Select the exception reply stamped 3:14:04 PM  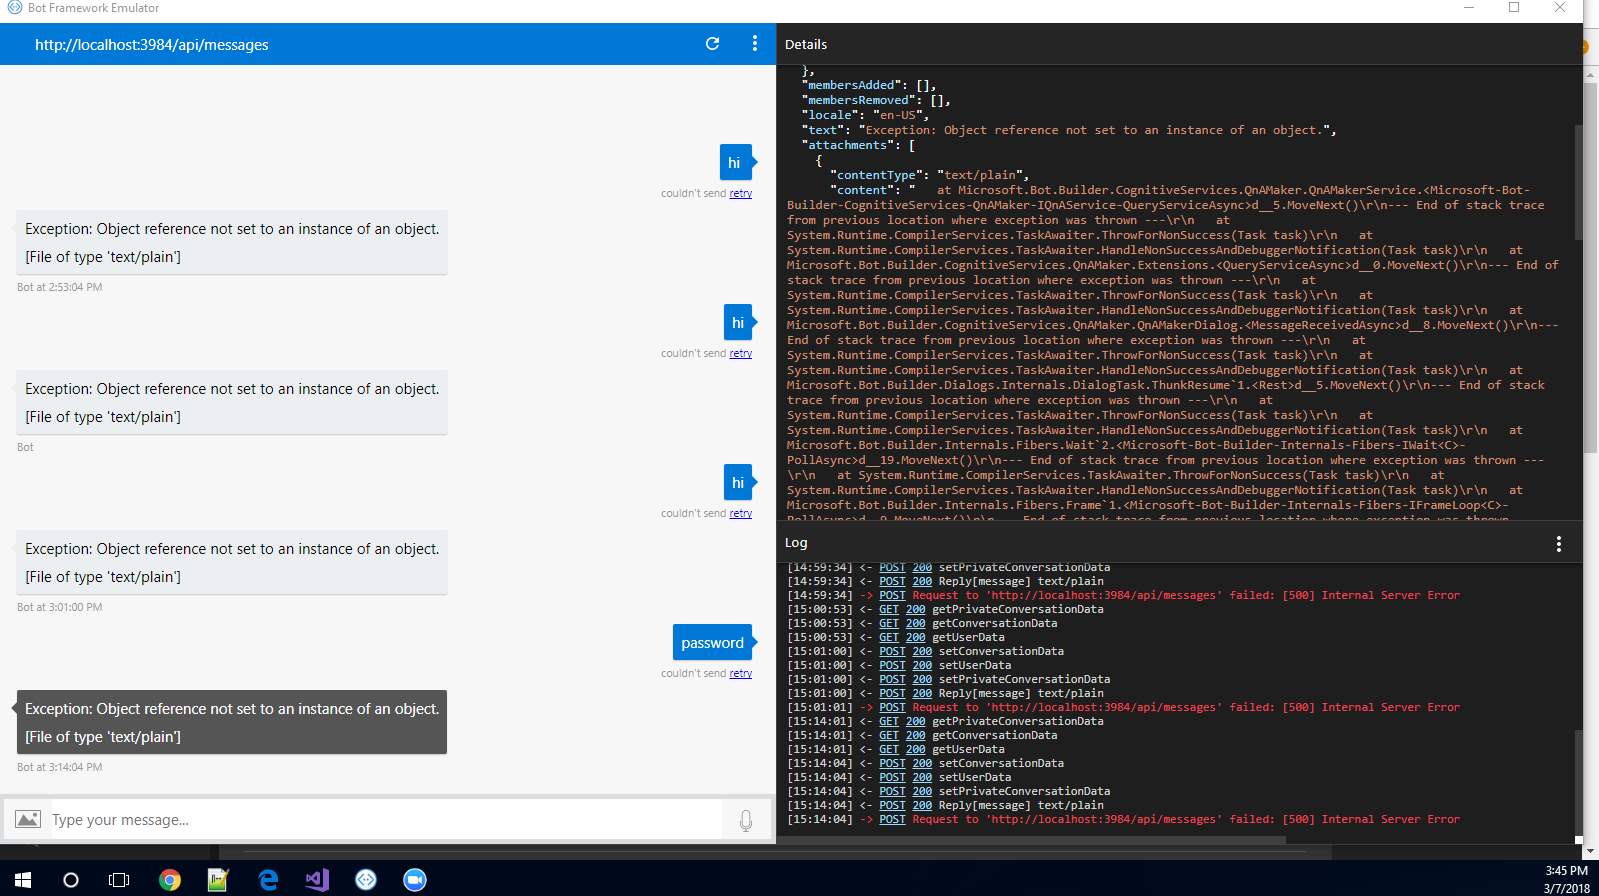point(232,722)
